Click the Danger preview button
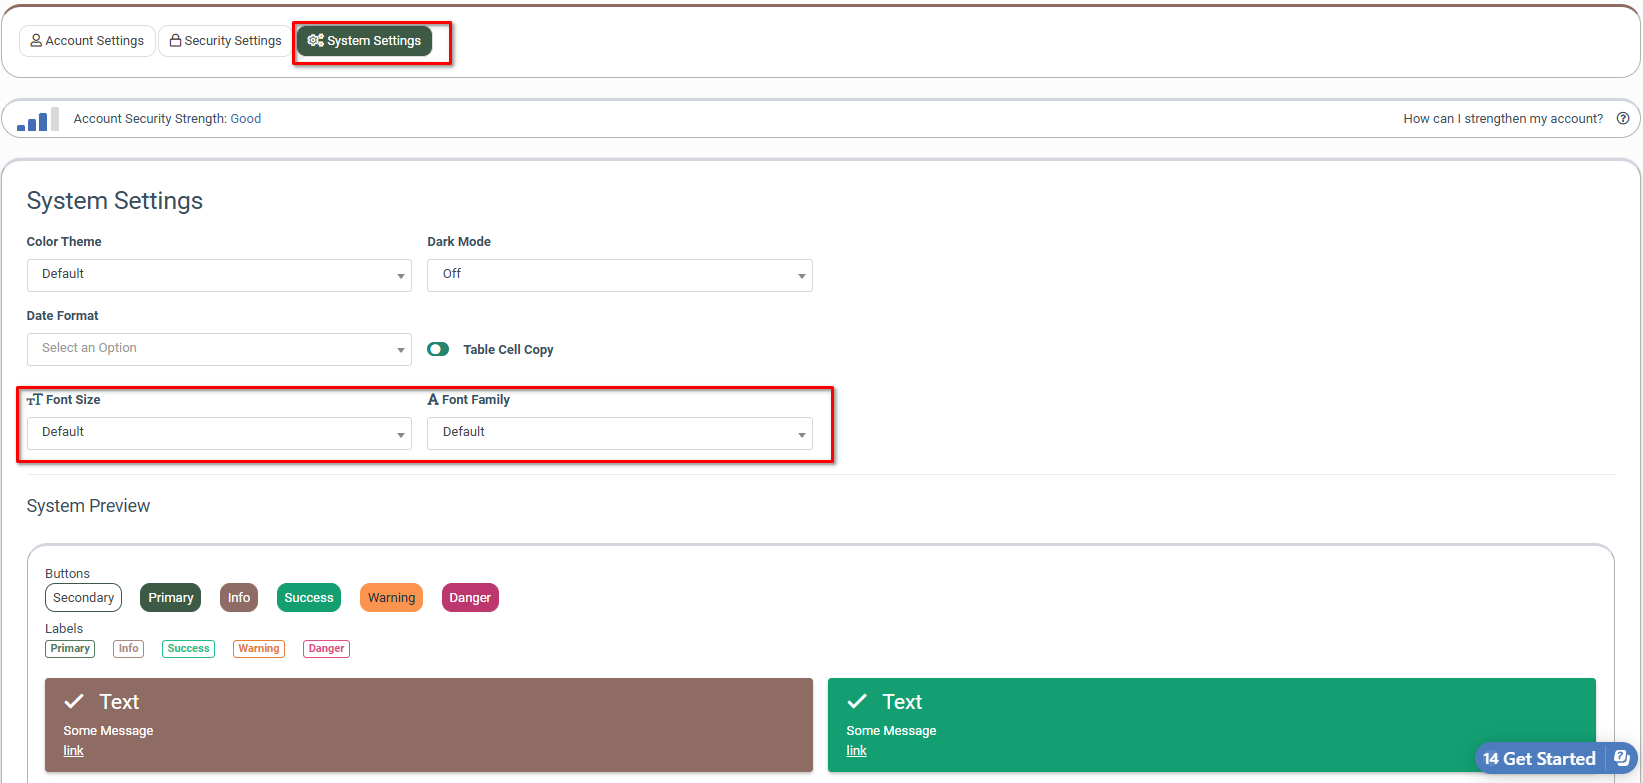 coord(470,598)
